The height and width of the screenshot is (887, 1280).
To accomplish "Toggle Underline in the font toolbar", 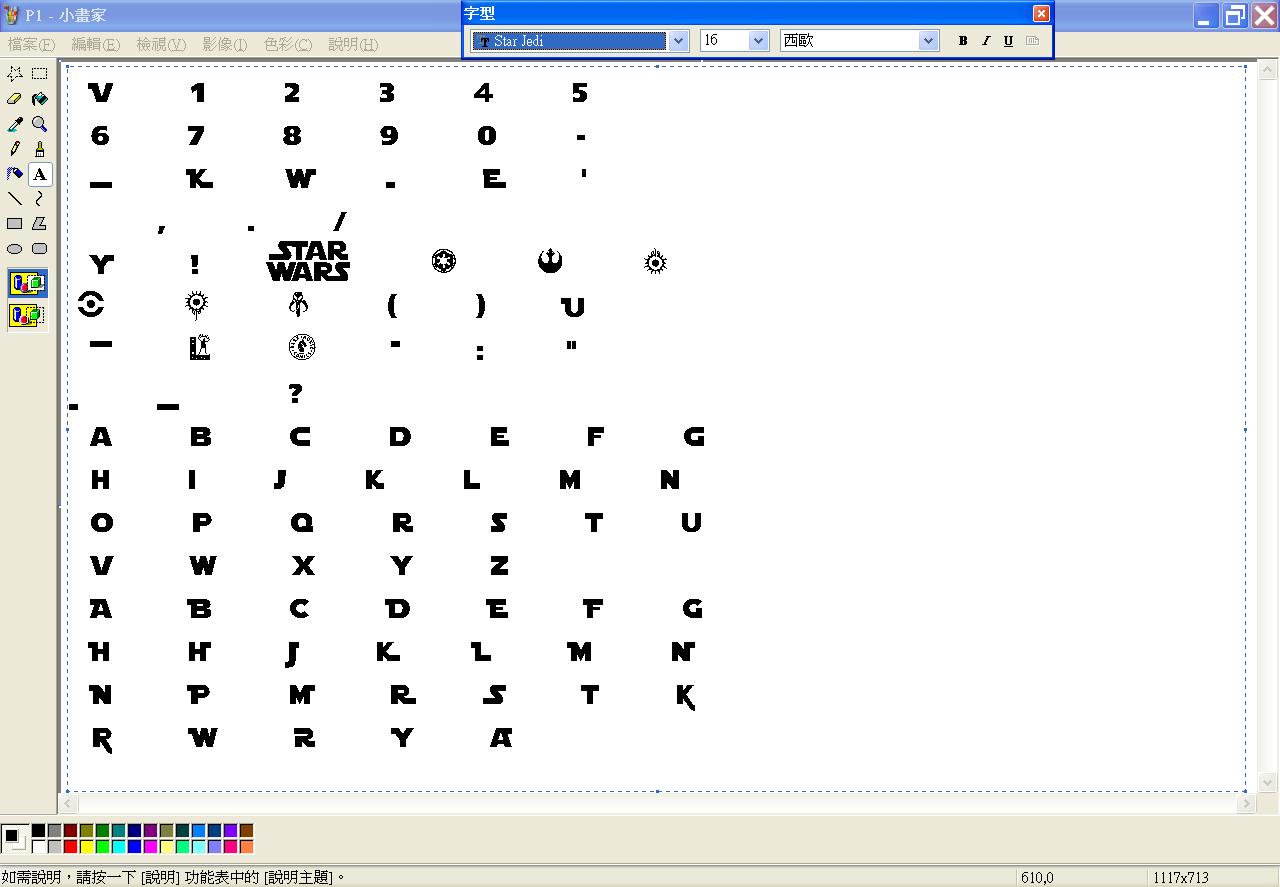I will (x=1008, y=41).
